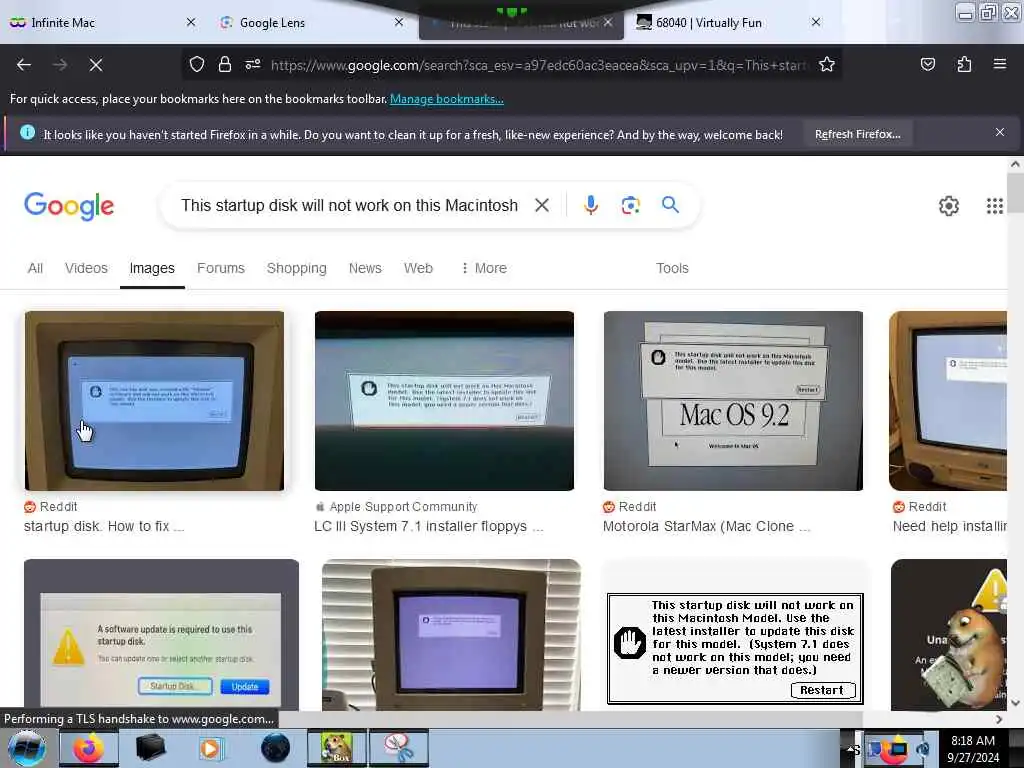Click the Manage bookmarks link

click(x=447, y=99)
